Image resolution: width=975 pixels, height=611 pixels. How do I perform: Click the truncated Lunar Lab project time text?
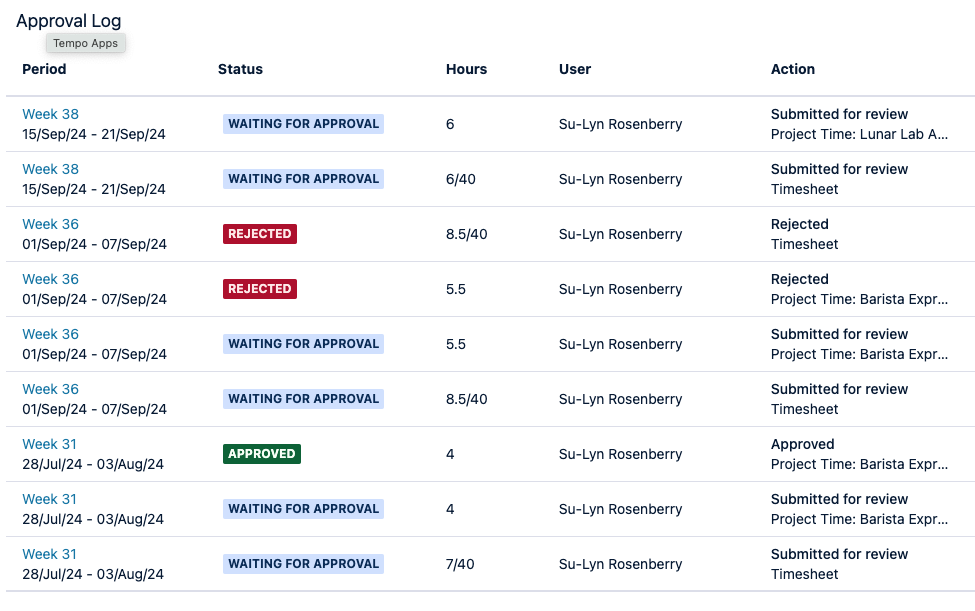pyautogui.click(x=859, y=134)
